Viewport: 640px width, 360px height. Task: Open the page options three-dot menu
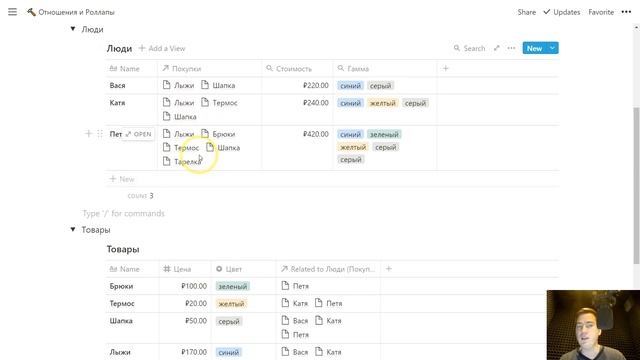(x=626, y=12)
